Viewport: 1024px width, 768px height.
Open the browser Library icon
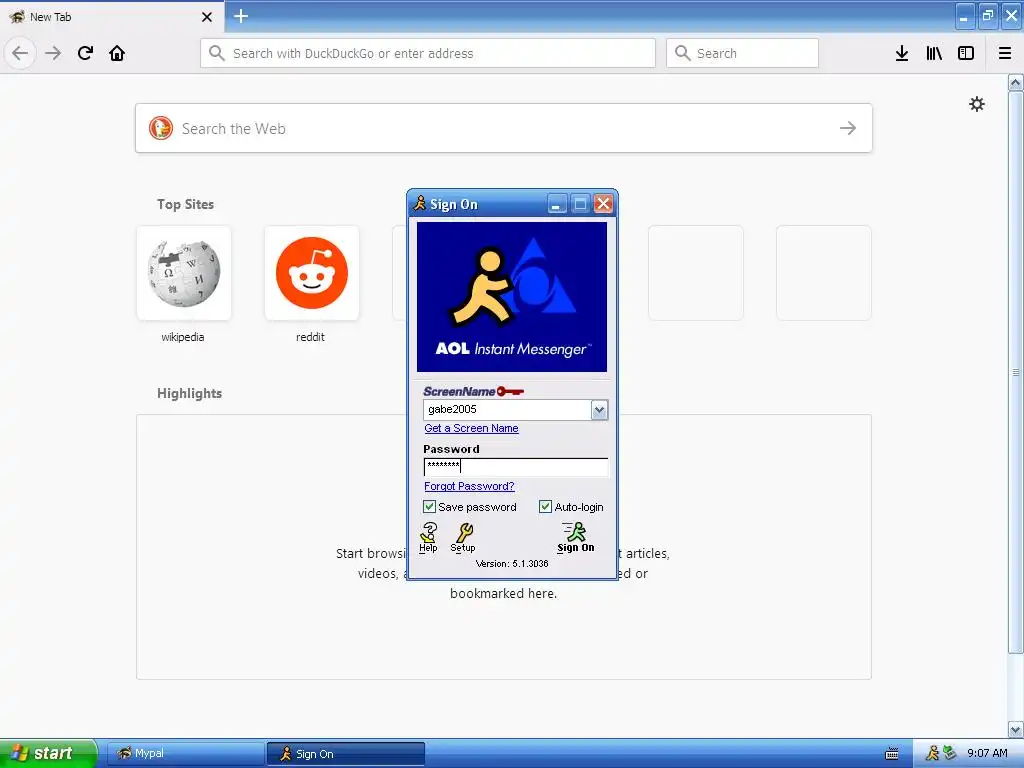(934, 53)
